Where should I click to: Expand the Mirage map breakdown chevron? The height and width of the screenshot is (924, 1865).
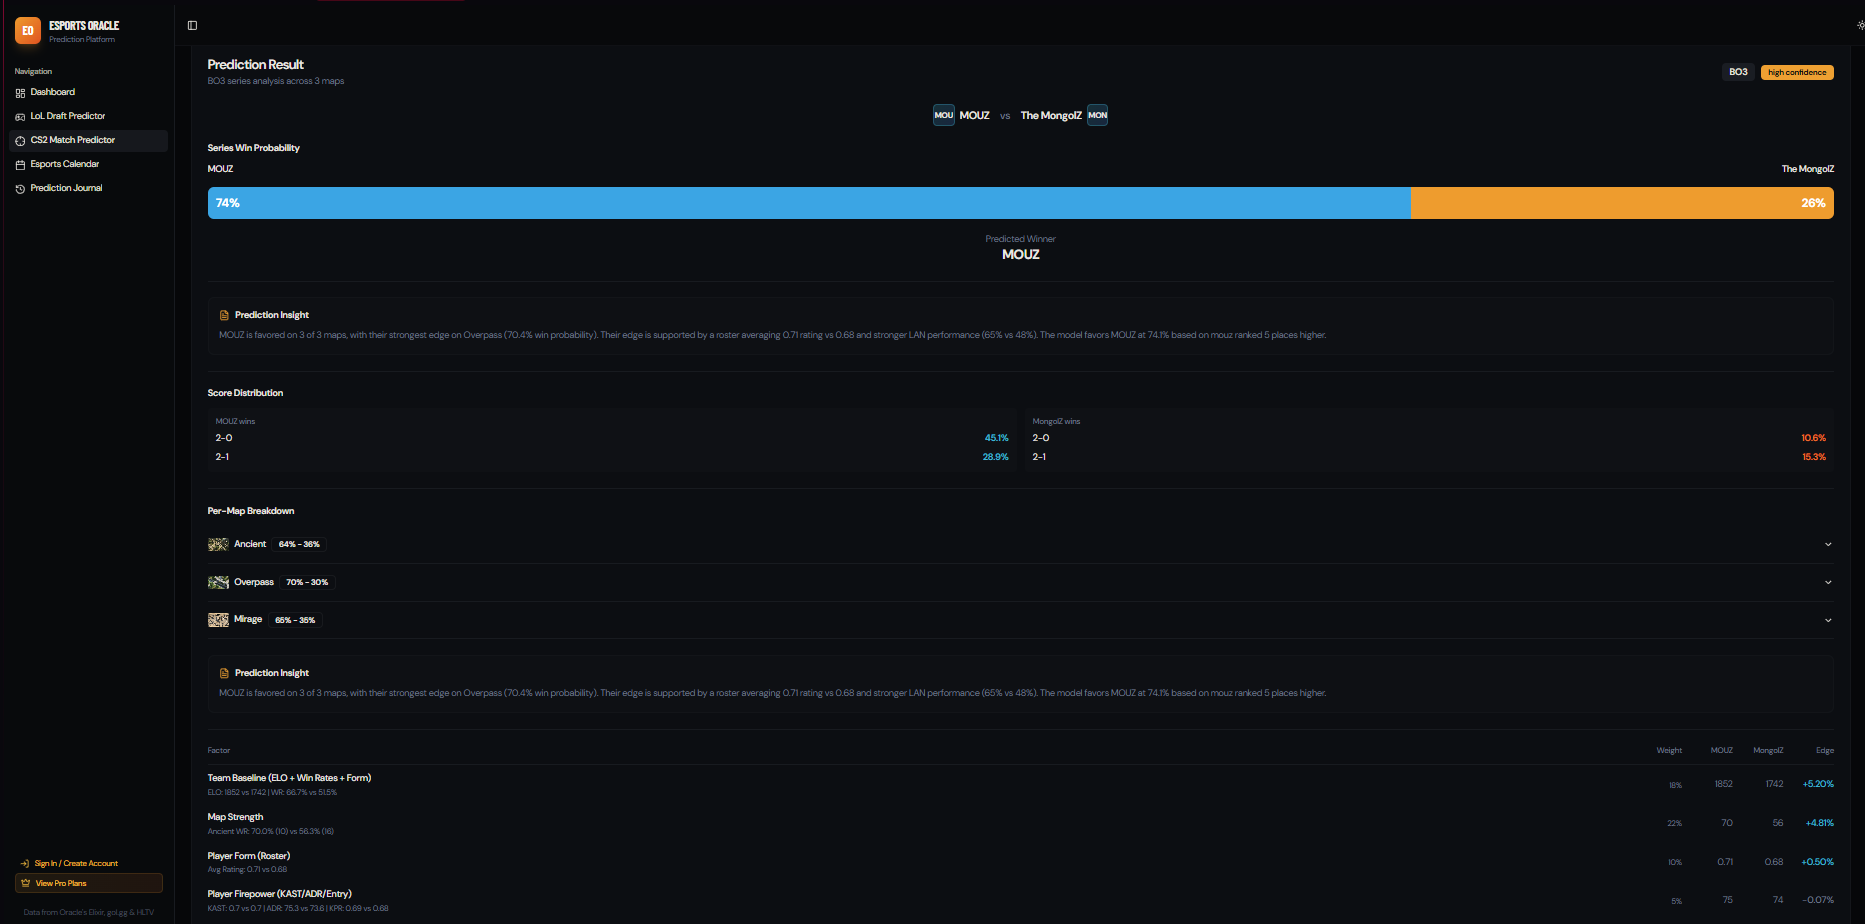click(x=1828, y=620)
